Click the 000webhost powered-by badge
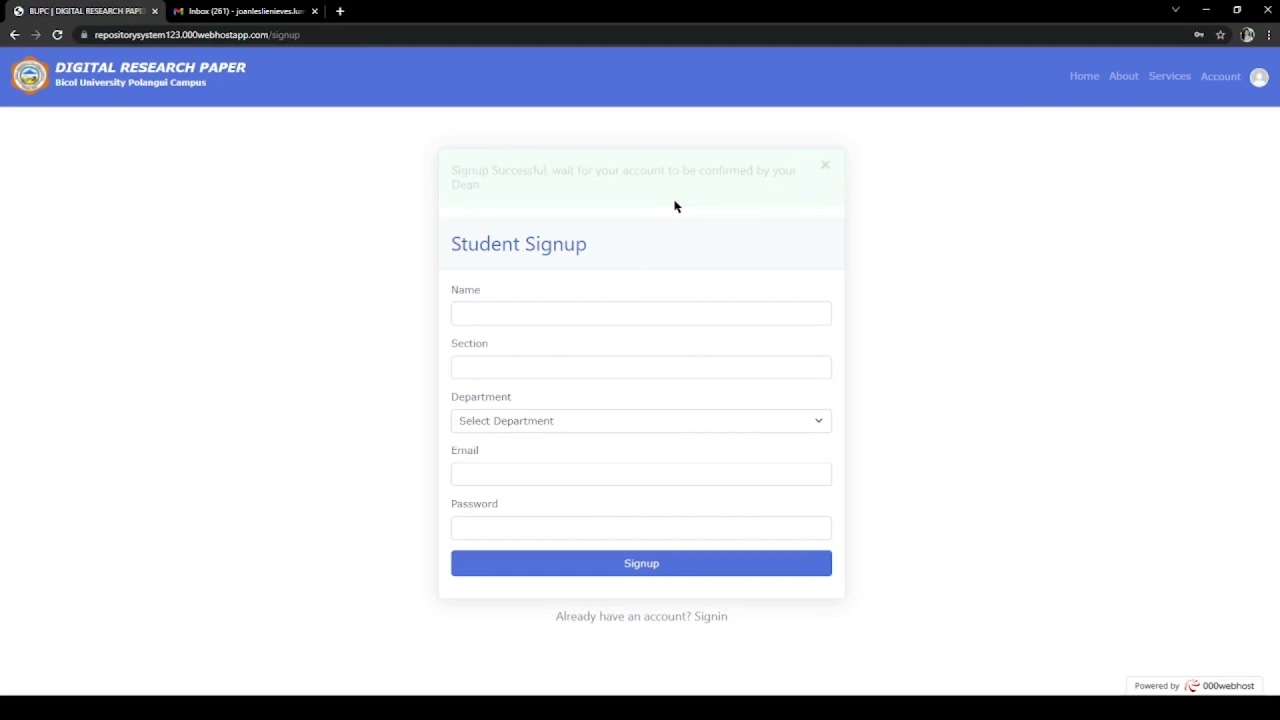The height and width of the screenshot is (720, 1280). 1194,686
